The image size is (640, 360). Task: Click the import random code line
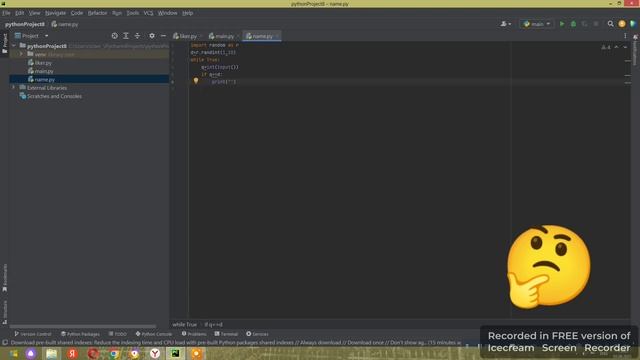215,45
